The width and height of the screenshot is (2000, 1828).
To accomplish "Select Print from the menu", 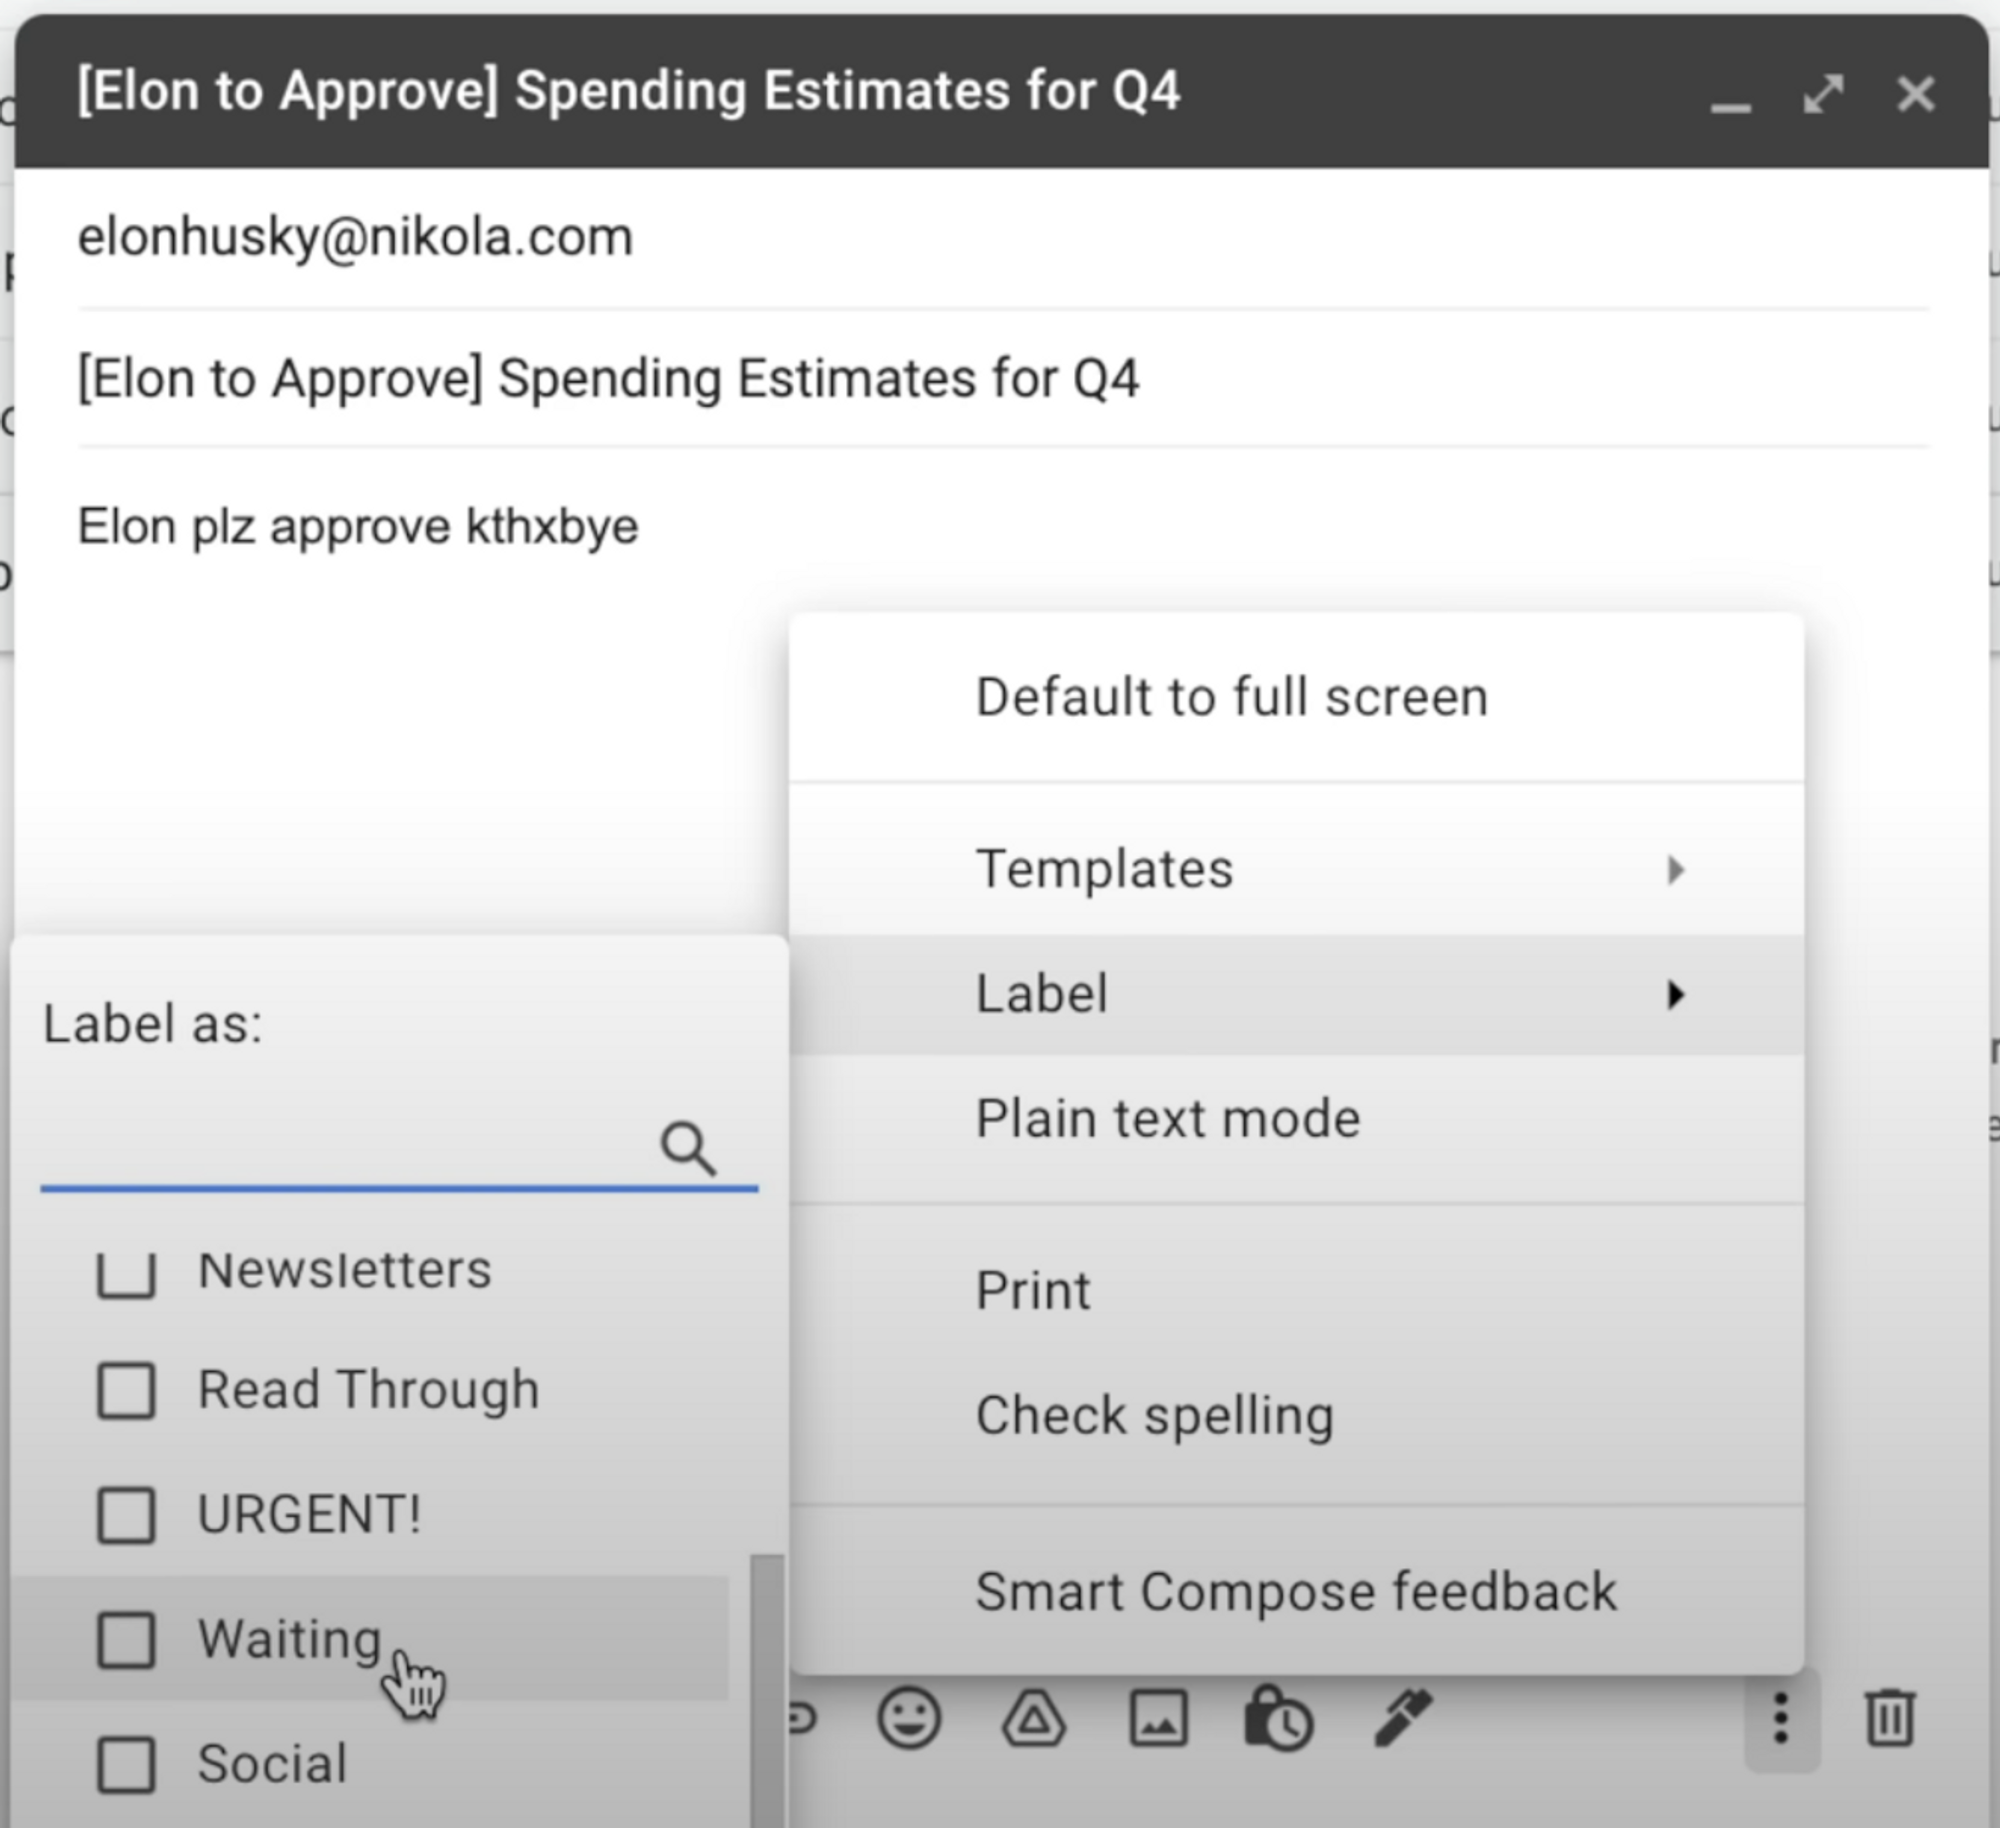I will (1296, 1291).
